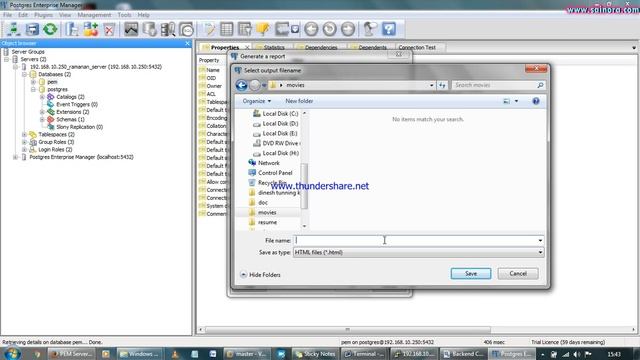The image size is (640, 360).
Task: Click the create new object toolbar icon
Action: pyautogui.click(x=91, y=29)
